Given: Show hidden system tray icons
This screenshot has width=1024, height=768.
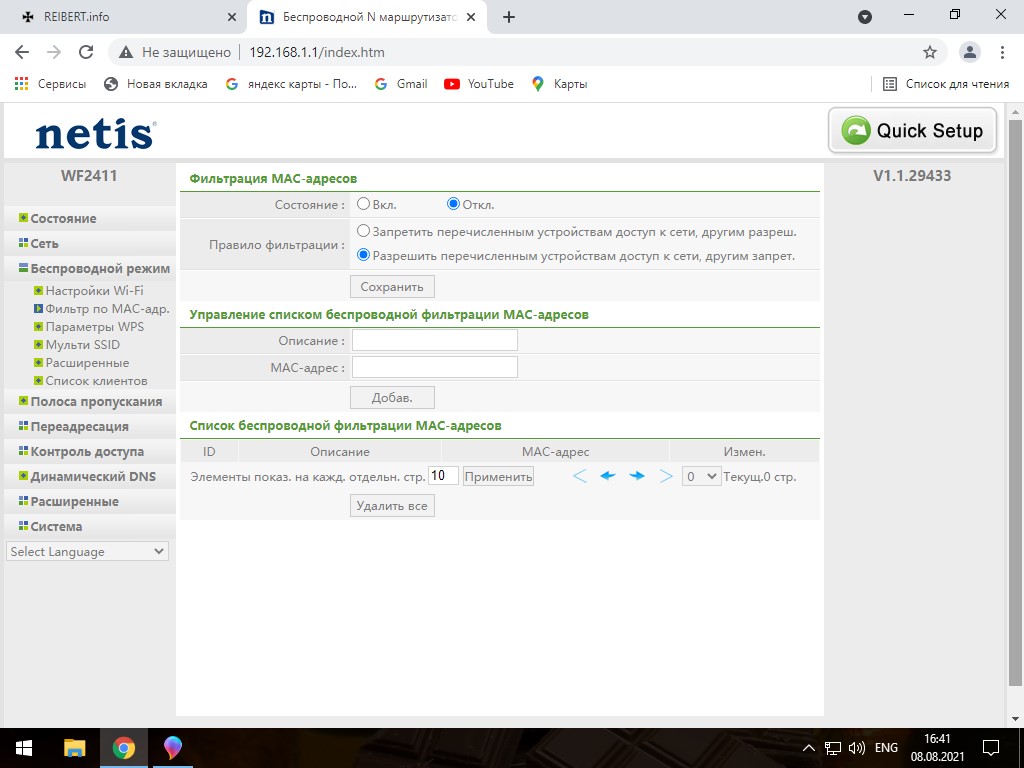Looking at the screenshot, I should click(808, 748).
